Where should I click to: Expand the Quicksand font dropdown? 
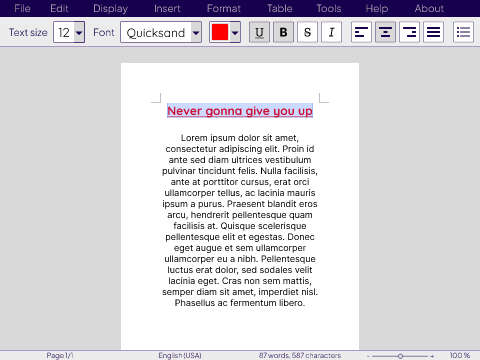coord(196,32)
